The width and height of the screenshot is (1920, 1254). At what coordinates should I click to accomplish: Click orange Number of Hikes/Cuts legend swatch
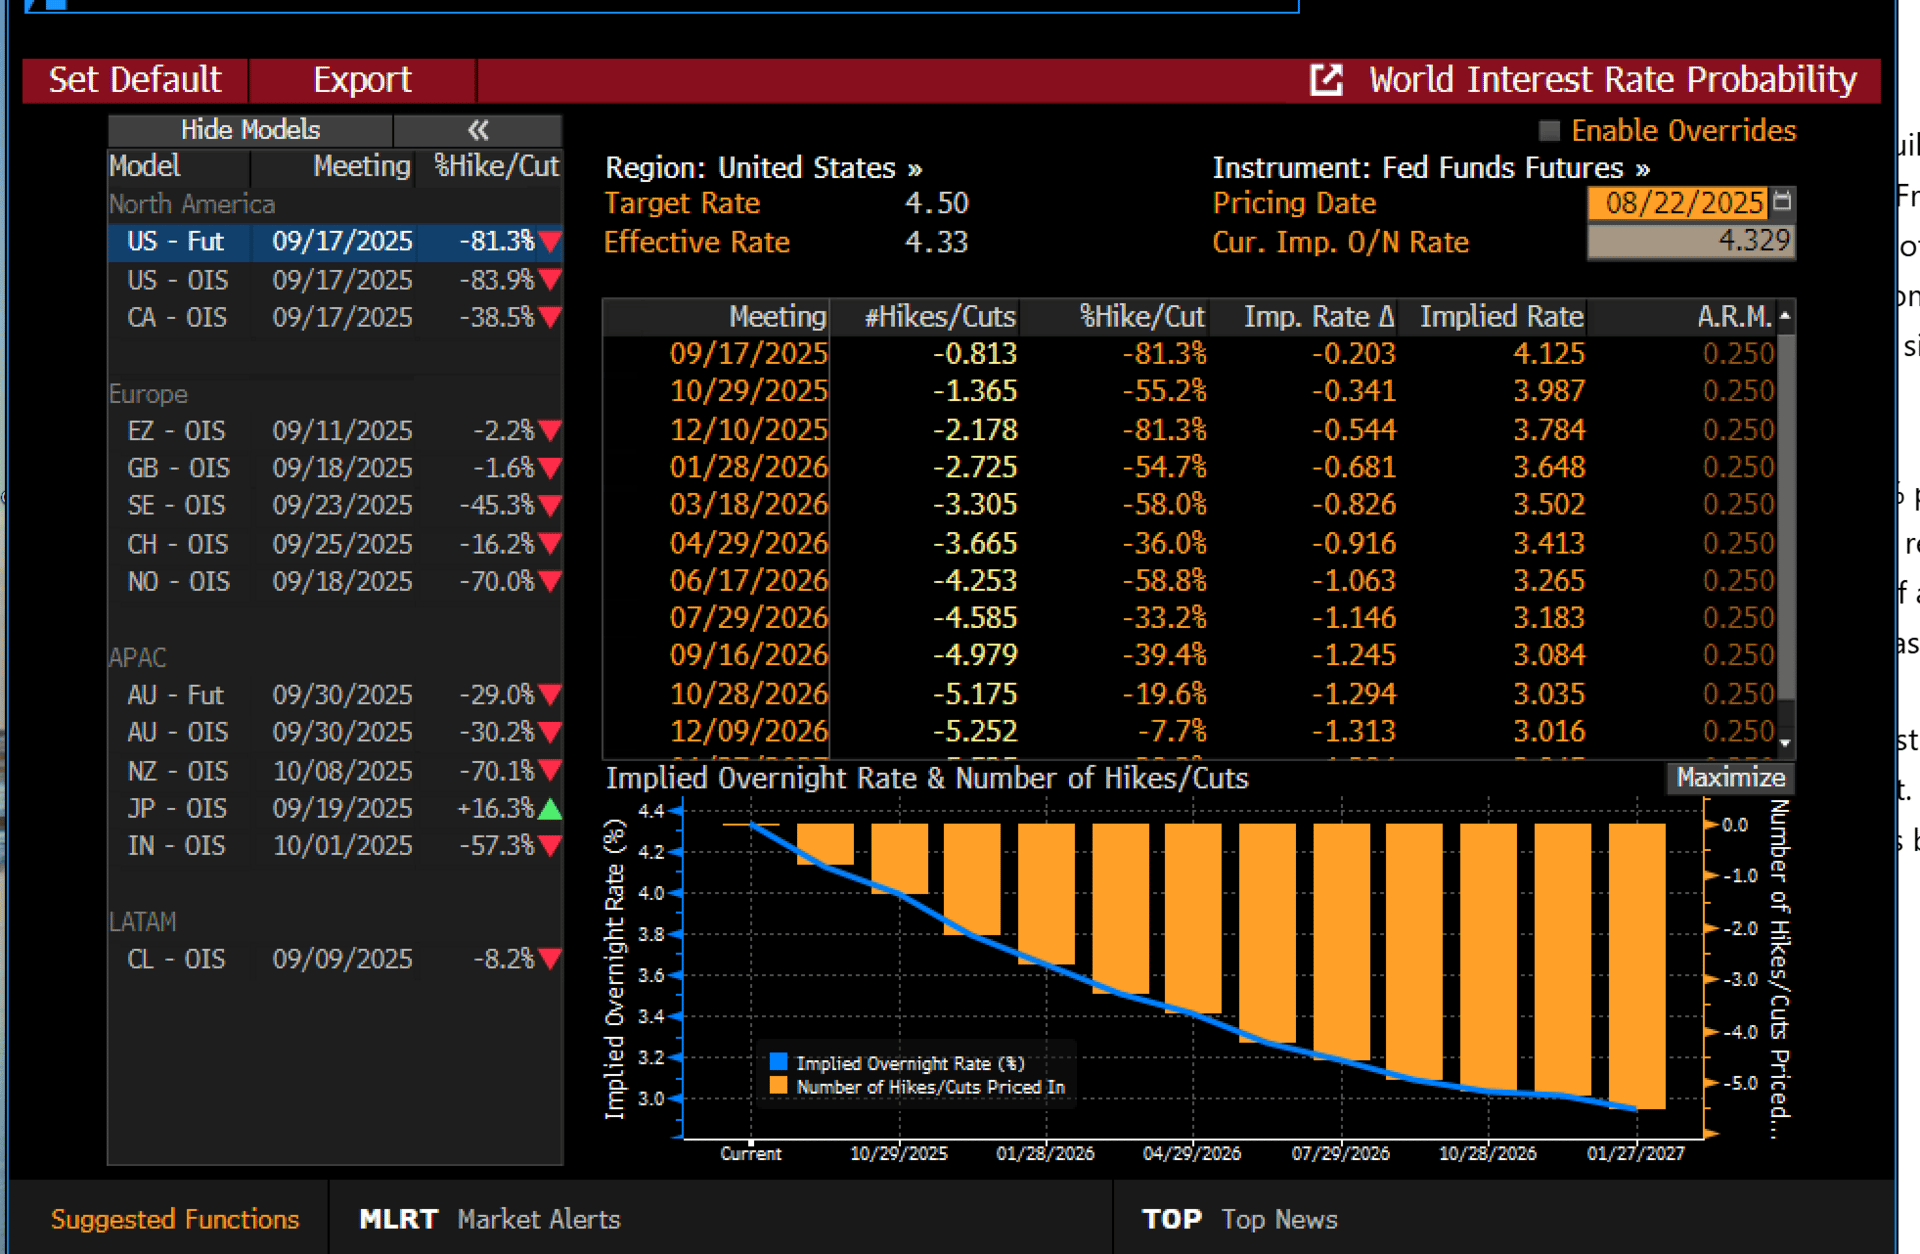(778, 1086)
